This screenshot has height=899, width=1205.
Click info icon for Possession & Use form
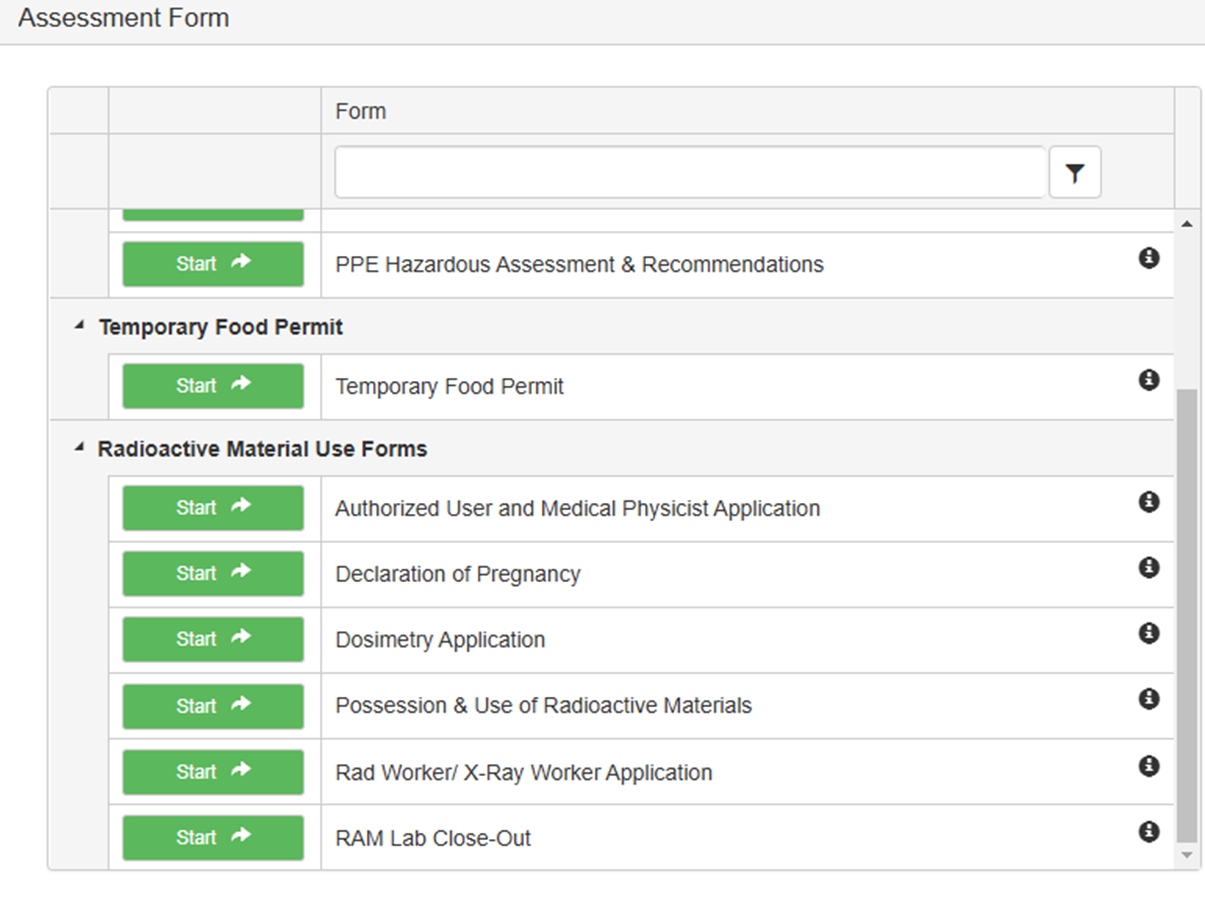click(x=1149, y=699)
